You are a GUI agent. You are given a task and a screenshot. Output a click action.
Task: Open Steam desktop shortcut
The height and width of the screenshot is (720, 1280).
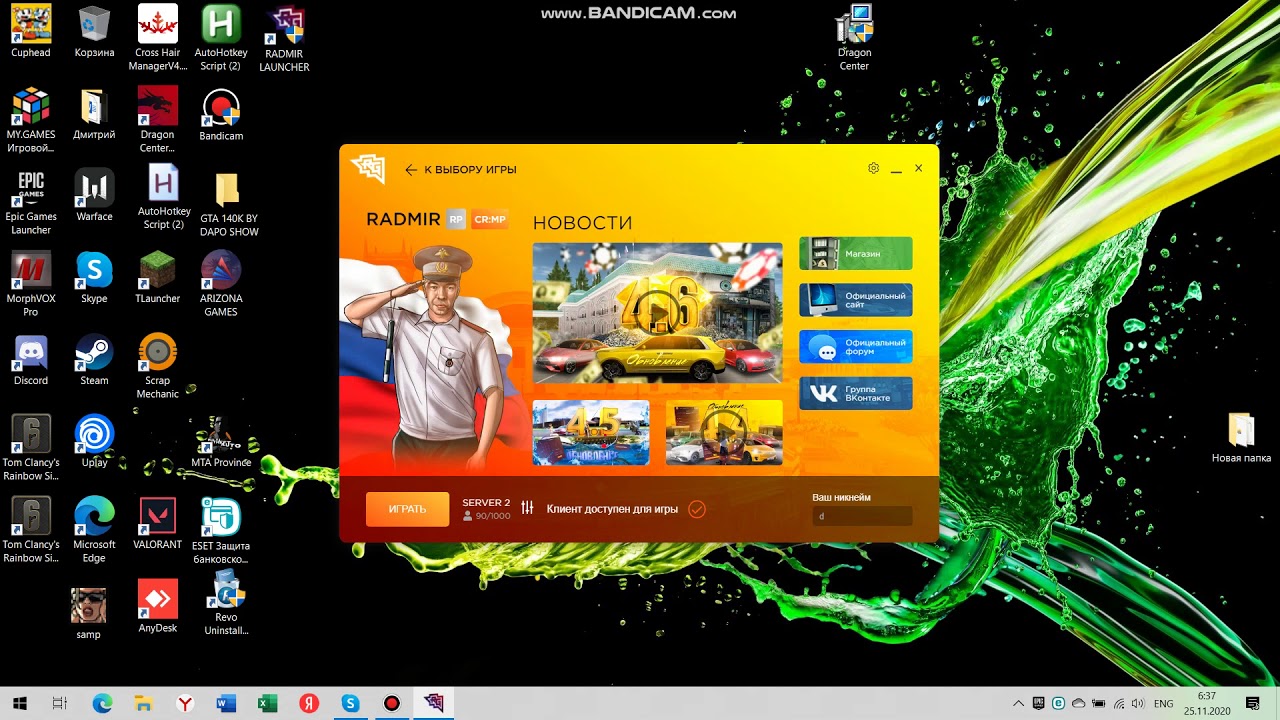pos(94,360)
